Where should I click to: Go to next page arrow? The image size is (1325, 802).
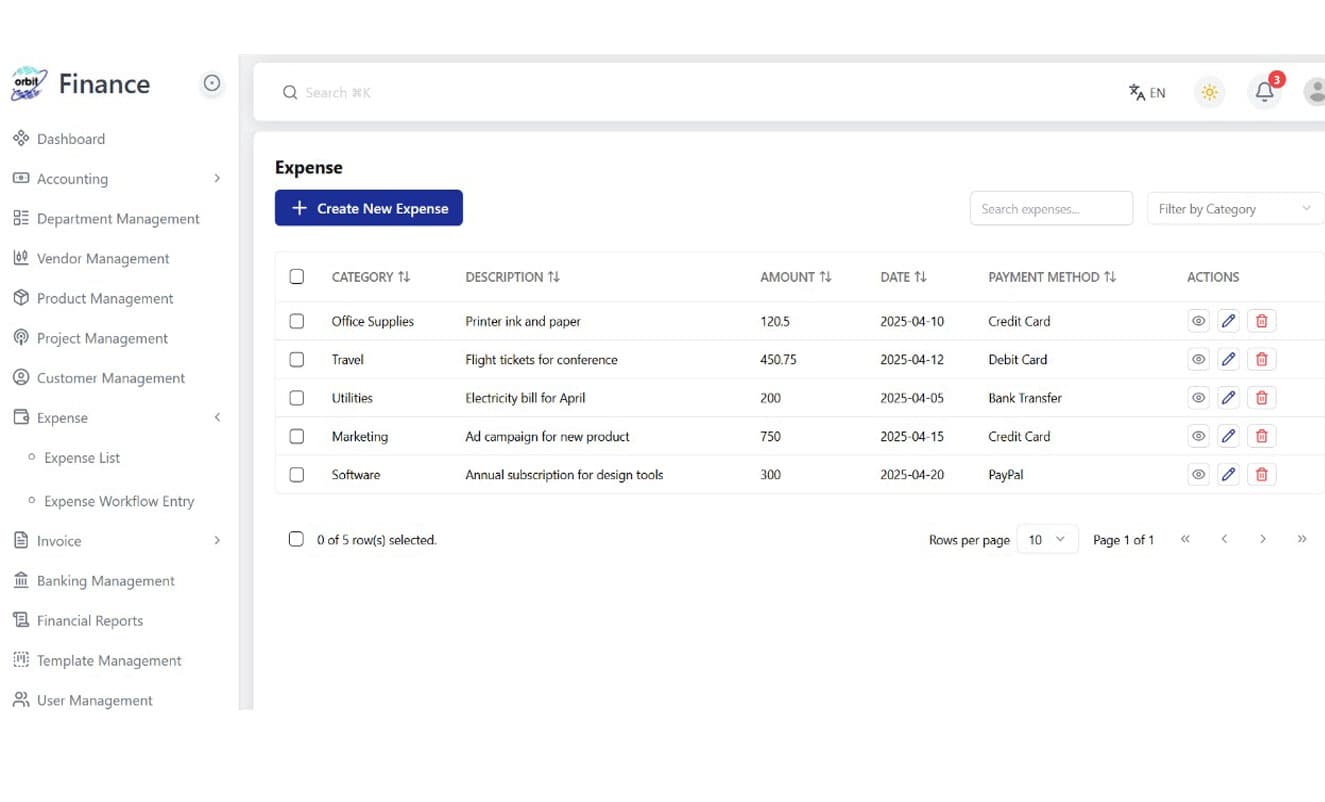tap(1263, 539)
